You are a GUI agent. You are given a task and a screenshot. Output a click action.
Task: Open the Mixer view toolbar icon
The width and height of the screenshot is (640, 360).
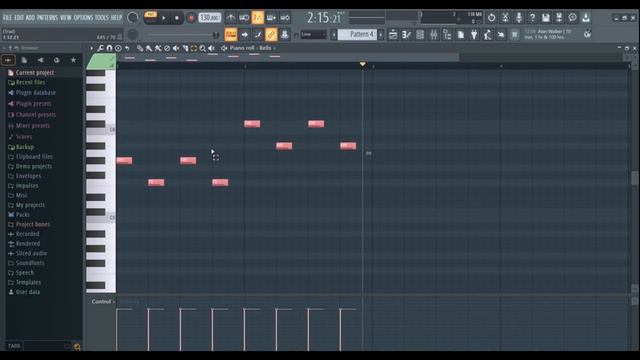(433, 35)
